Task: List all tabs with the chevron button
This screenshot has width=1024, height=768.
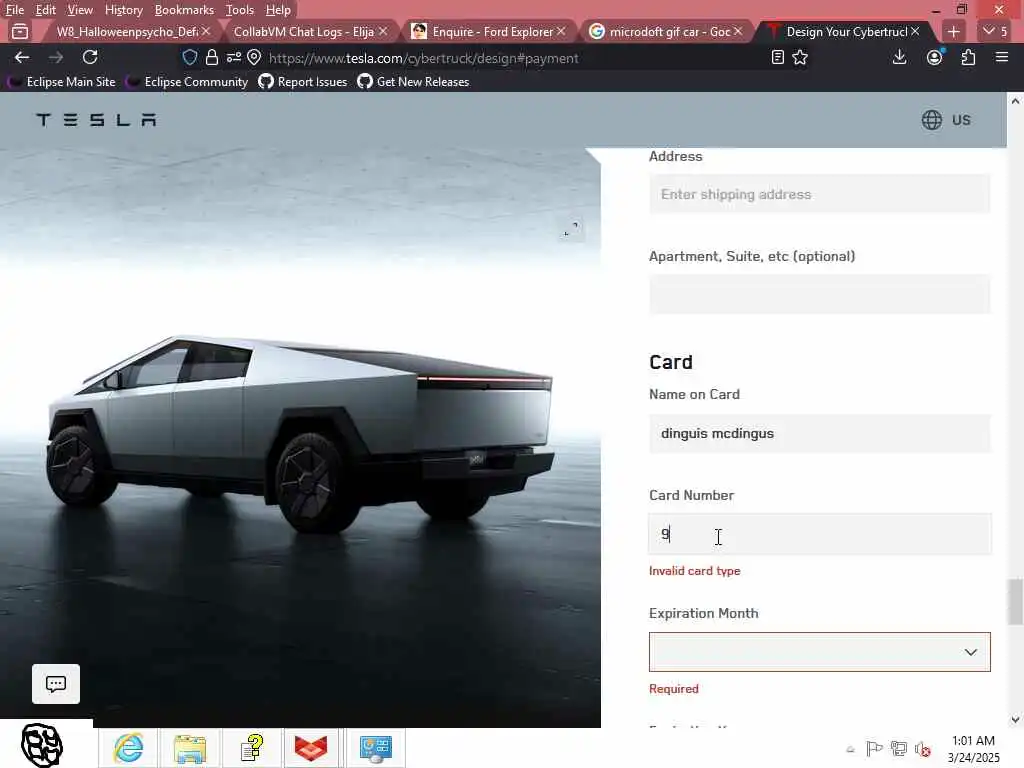Action: [x=995, y=31]
